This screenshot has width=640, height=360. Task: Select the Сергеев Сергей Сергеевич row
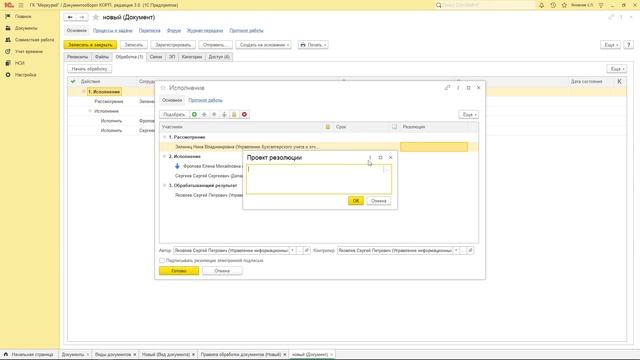tap(208, 176)
